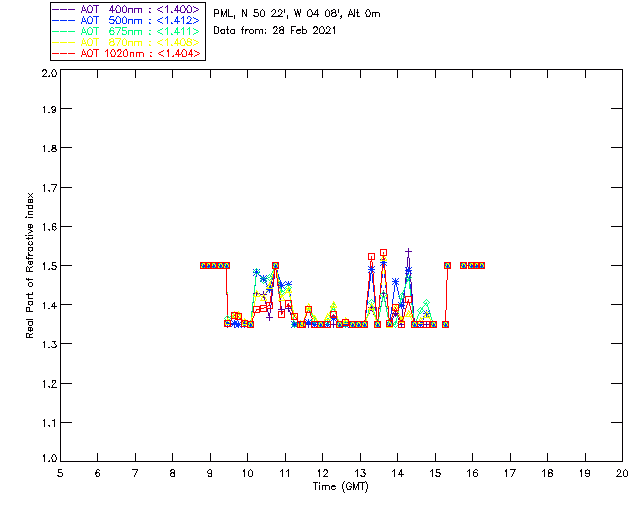Screen dimensions: 640x512
Task: Click the highest purple plus marker near 14.3
Action: (x=408, y=252)
